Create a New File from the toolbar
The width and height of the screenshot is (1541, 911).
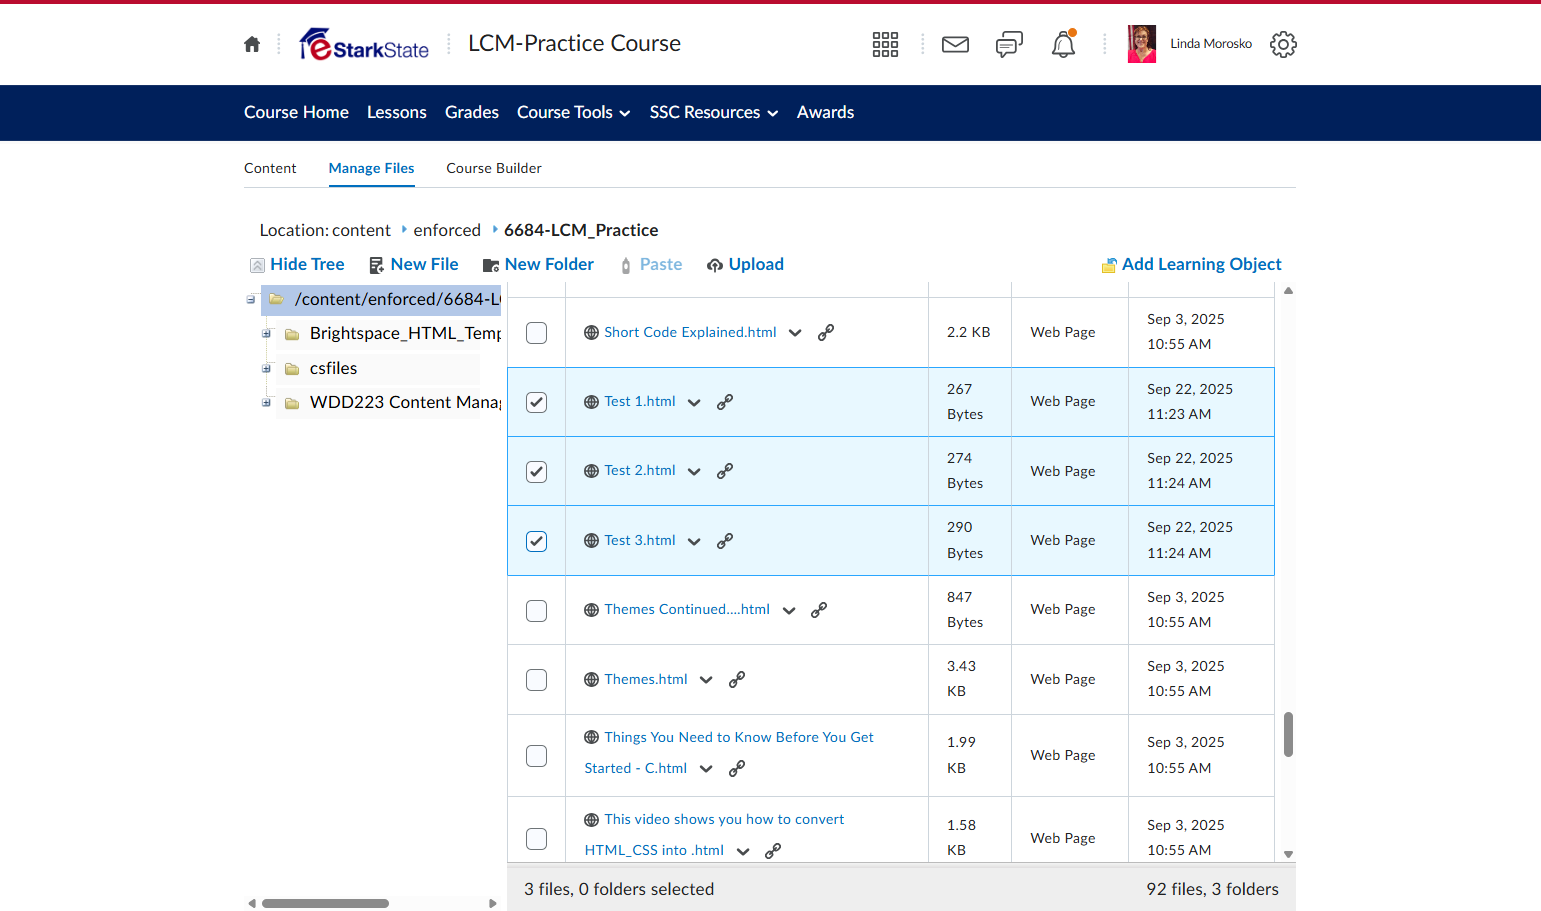coord(413,264)
